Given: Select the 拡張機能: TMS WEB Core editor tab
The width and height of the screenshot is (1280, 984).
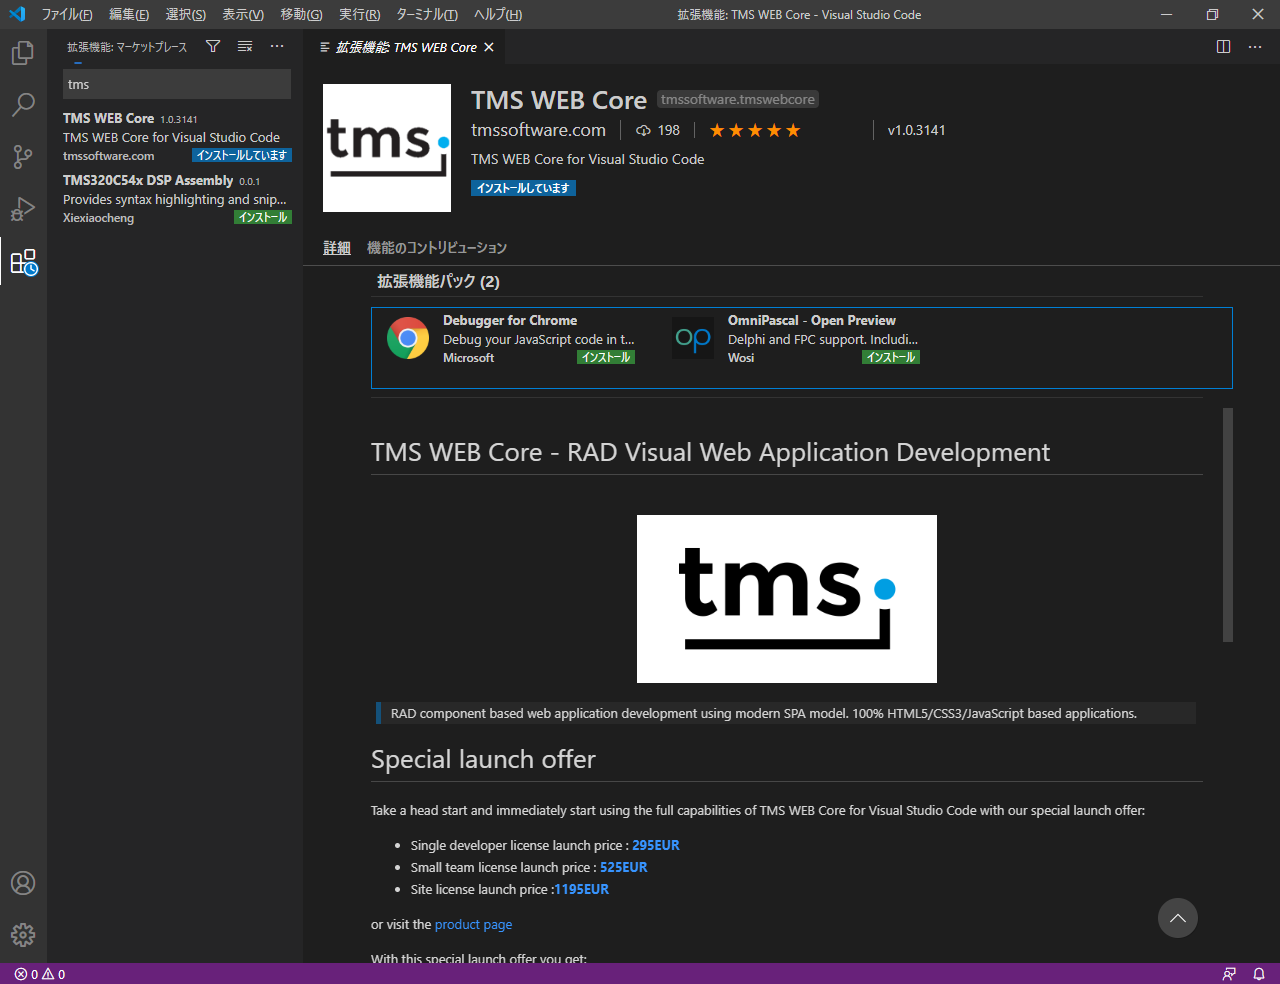Looking at the screenshot, I should point(406,47).
